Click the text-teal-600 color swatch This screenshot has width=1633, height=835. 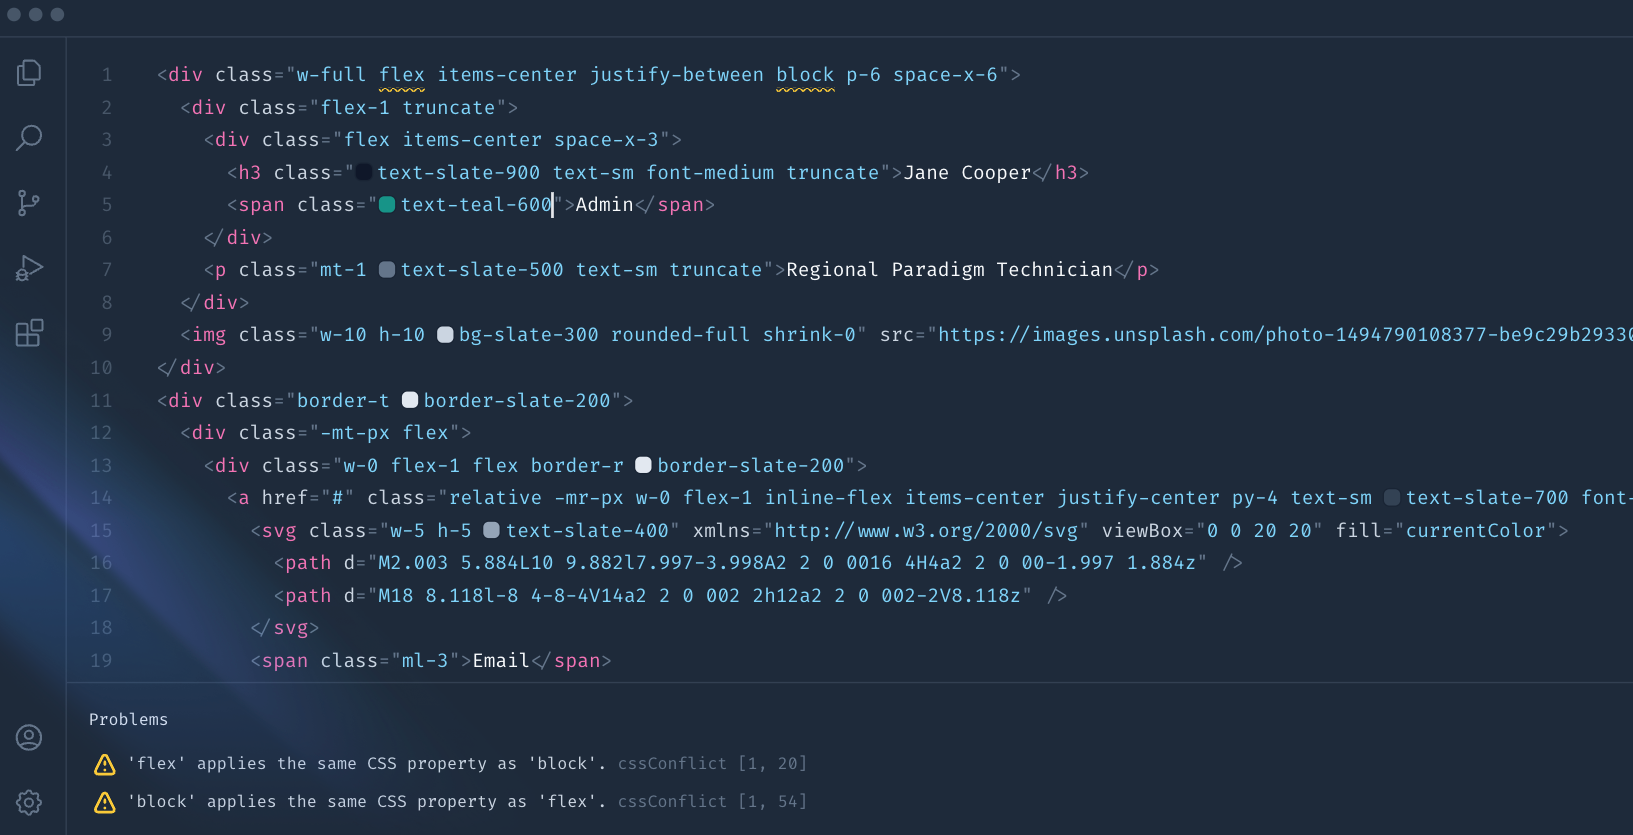point(387,205)
